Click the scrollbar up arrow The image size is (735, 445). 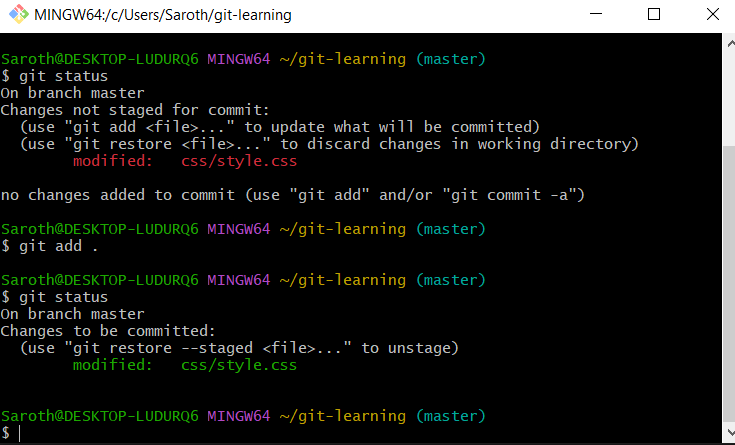(x=730, y=44)
